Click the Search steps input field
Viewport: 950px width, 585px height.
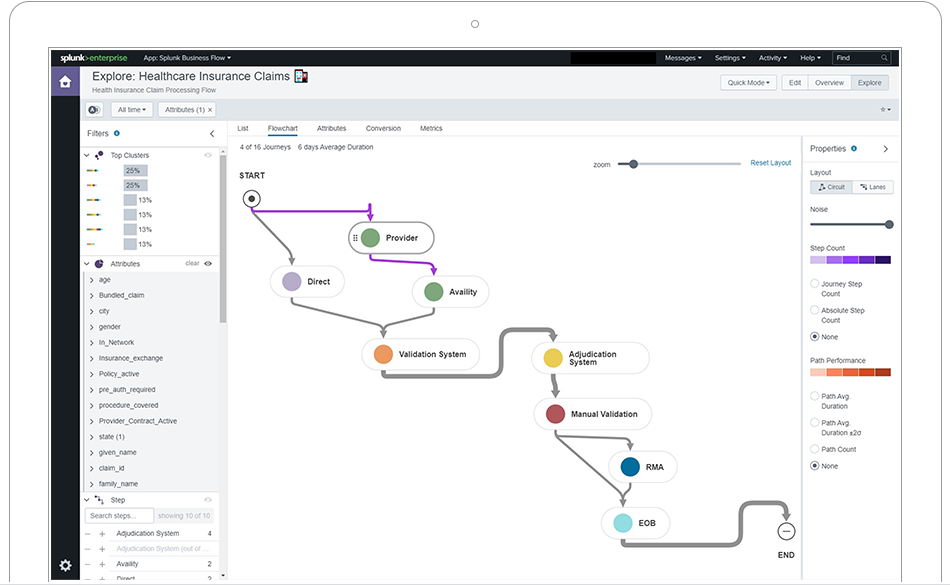point(119,516)
